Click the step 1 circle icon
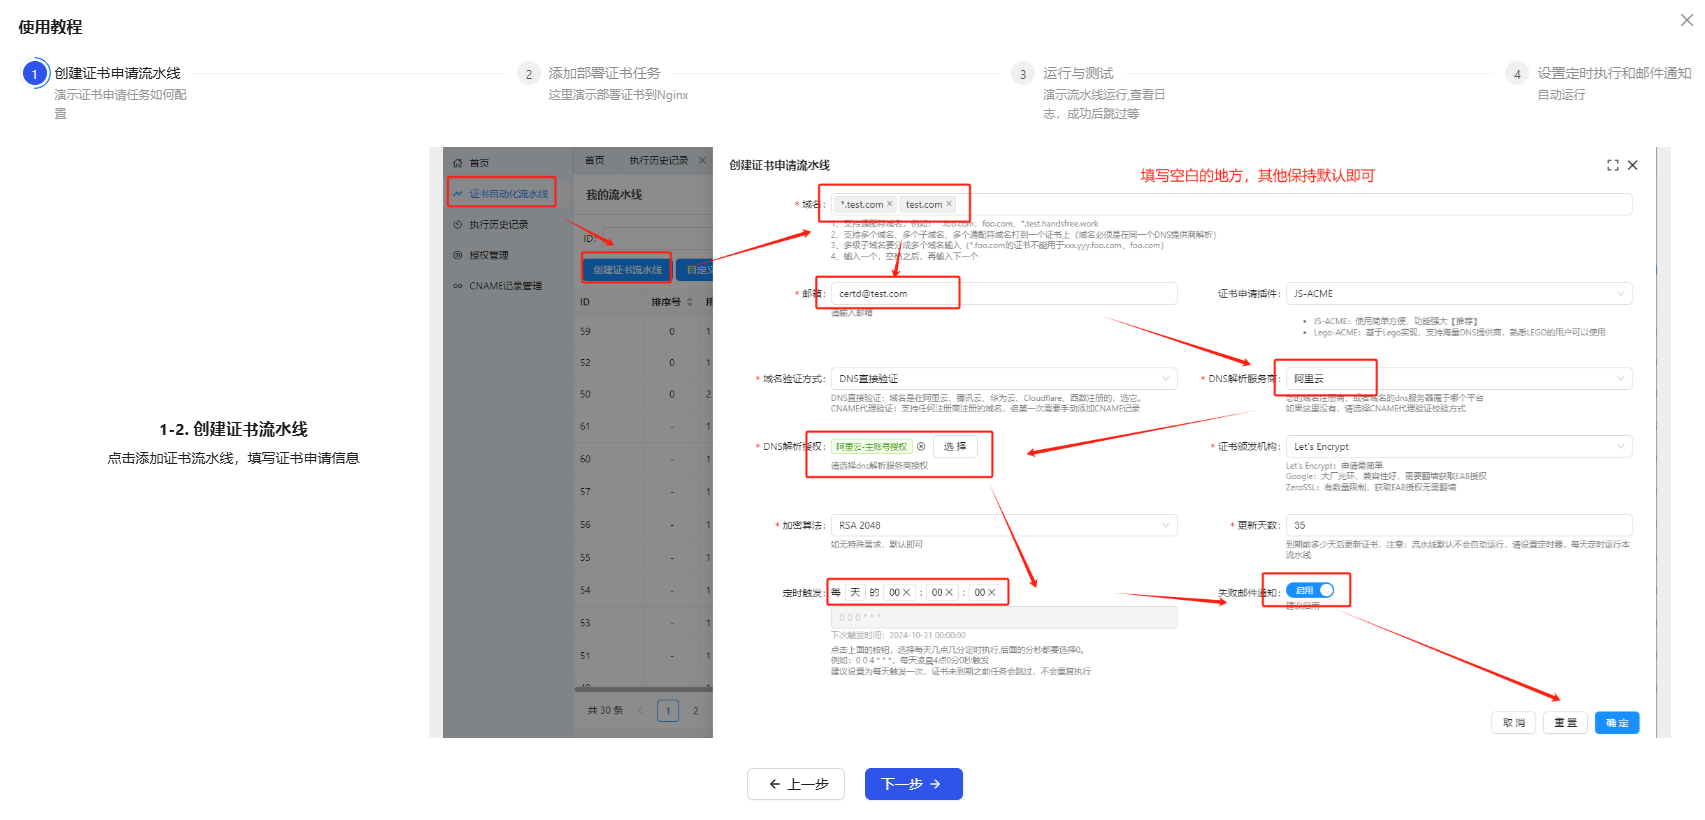1705x820 pixels. (x=35, y=74)
